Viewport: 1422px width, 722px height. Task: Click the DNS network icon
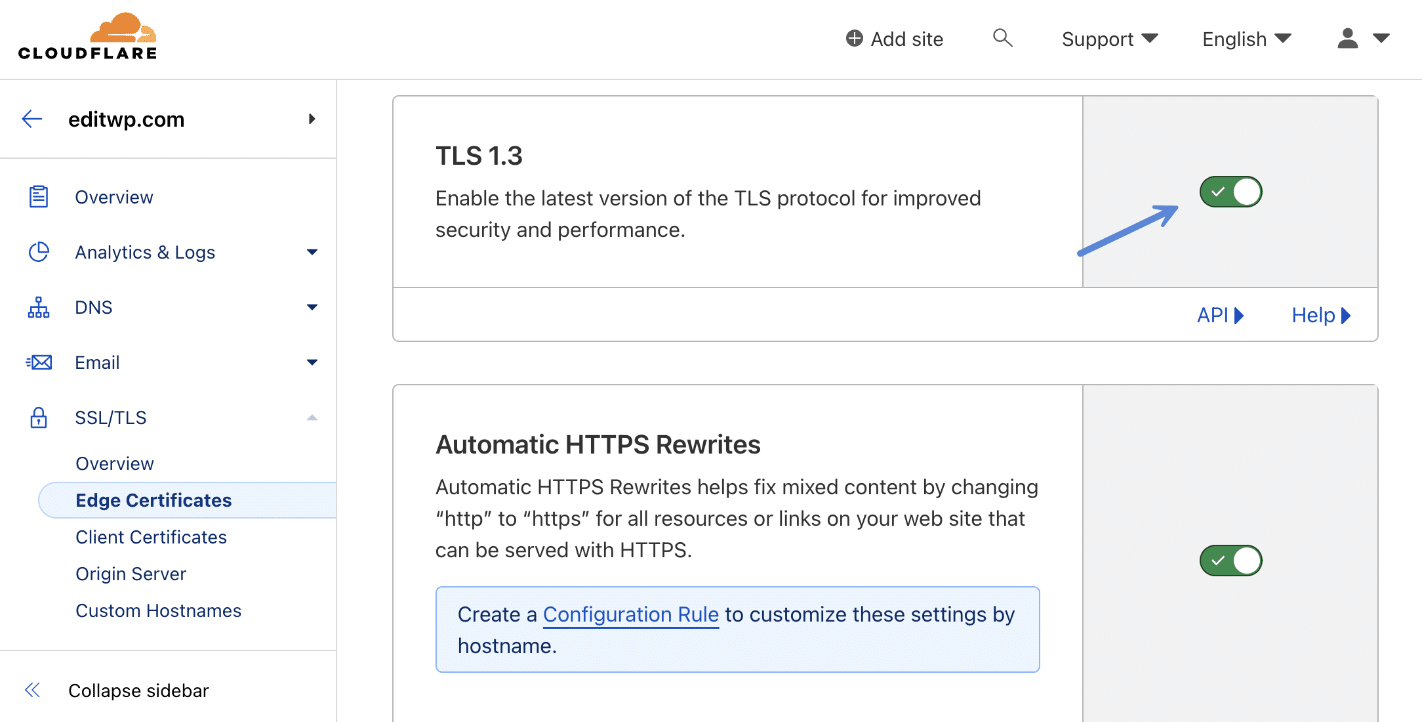38,307
